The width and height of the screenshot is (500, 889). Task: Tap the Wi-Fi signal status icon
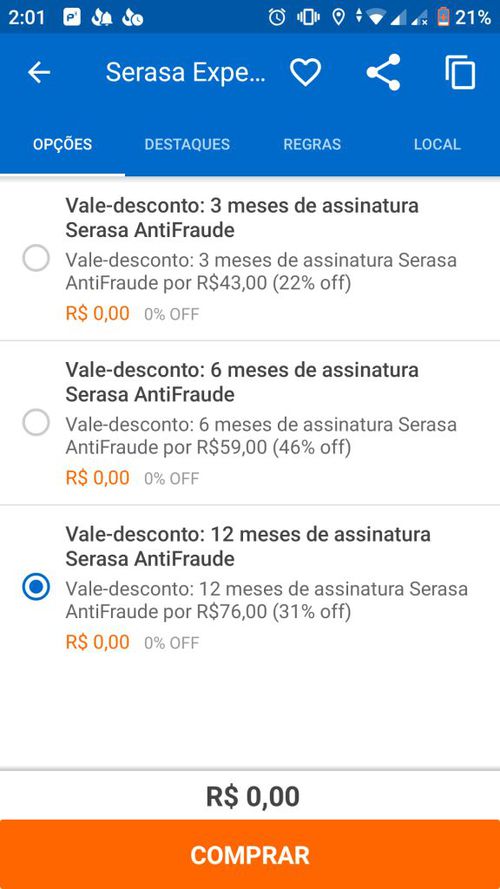pyautogui.click(x=375, y=18)
